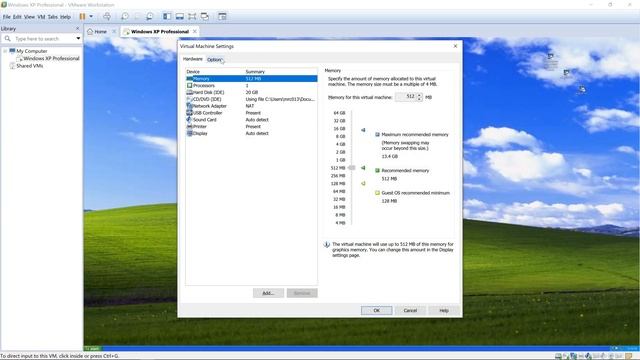
Task: Click the console view toolbar icon
Action: click(x=222, y=16)
